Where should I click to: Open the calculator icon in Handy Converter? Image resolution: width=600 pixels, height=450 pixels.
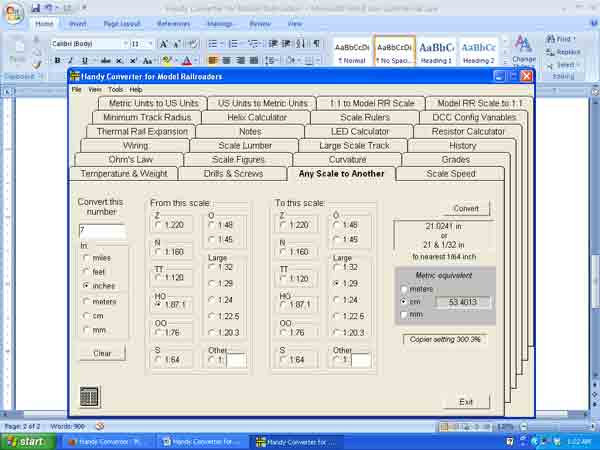click(x=89, y=396)
